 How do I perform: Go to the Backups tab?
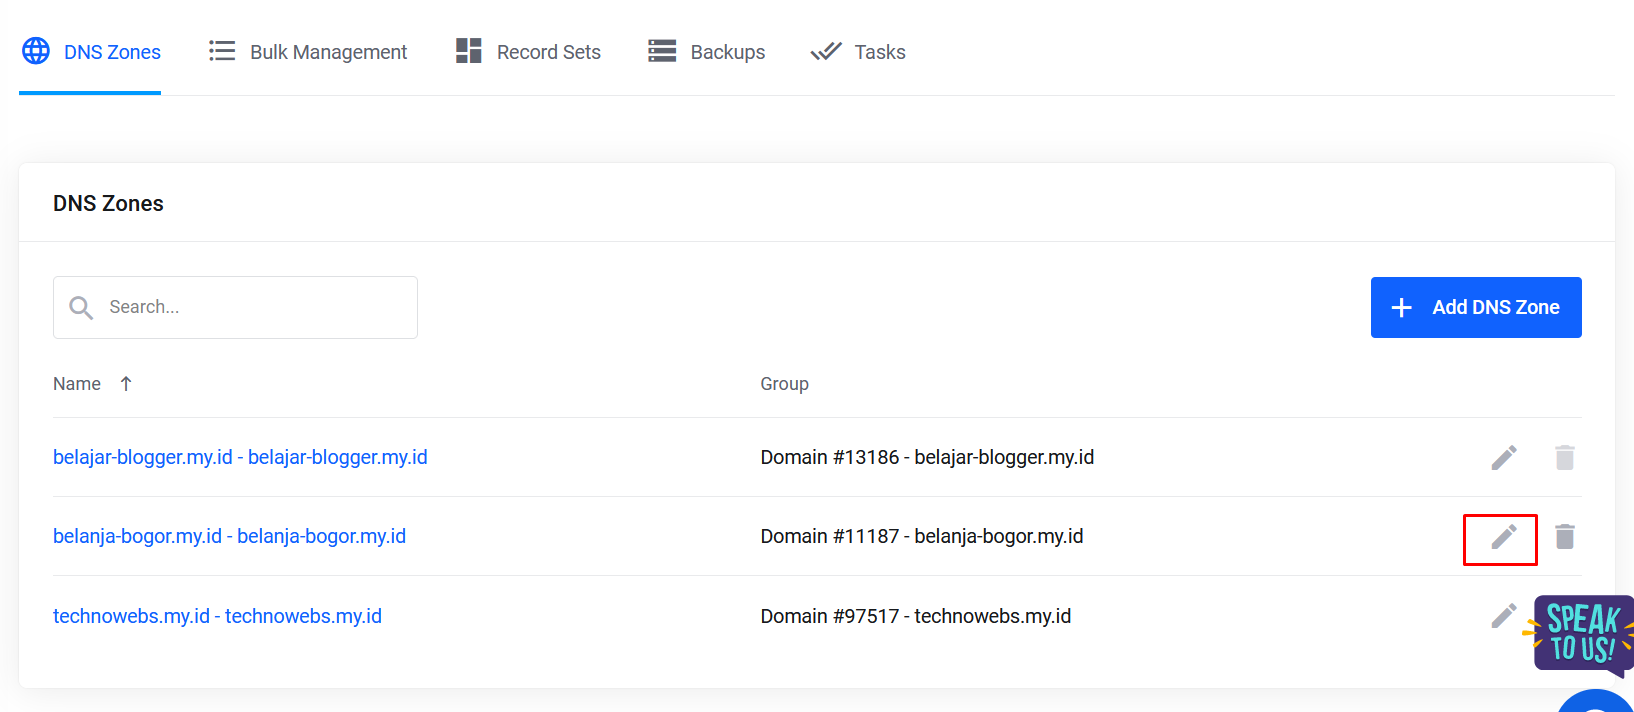coord(727,52)
